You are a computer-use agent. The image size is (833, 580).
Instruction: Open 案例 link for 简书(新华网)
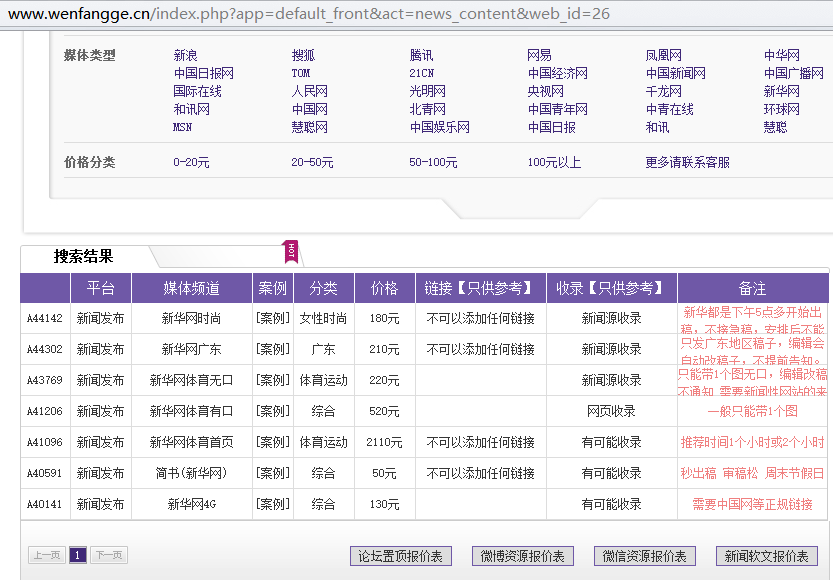click(x=272, y=474)
